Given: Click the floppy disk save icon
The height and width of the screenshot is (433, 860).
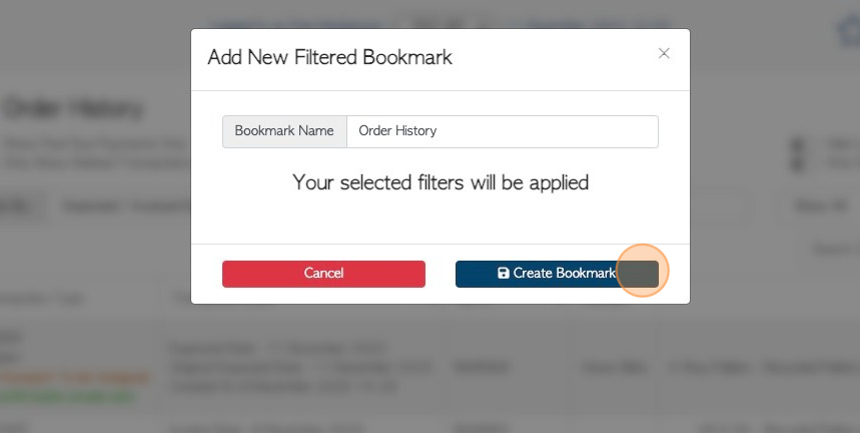Looking at the screenshot, I should pos(503,273).
